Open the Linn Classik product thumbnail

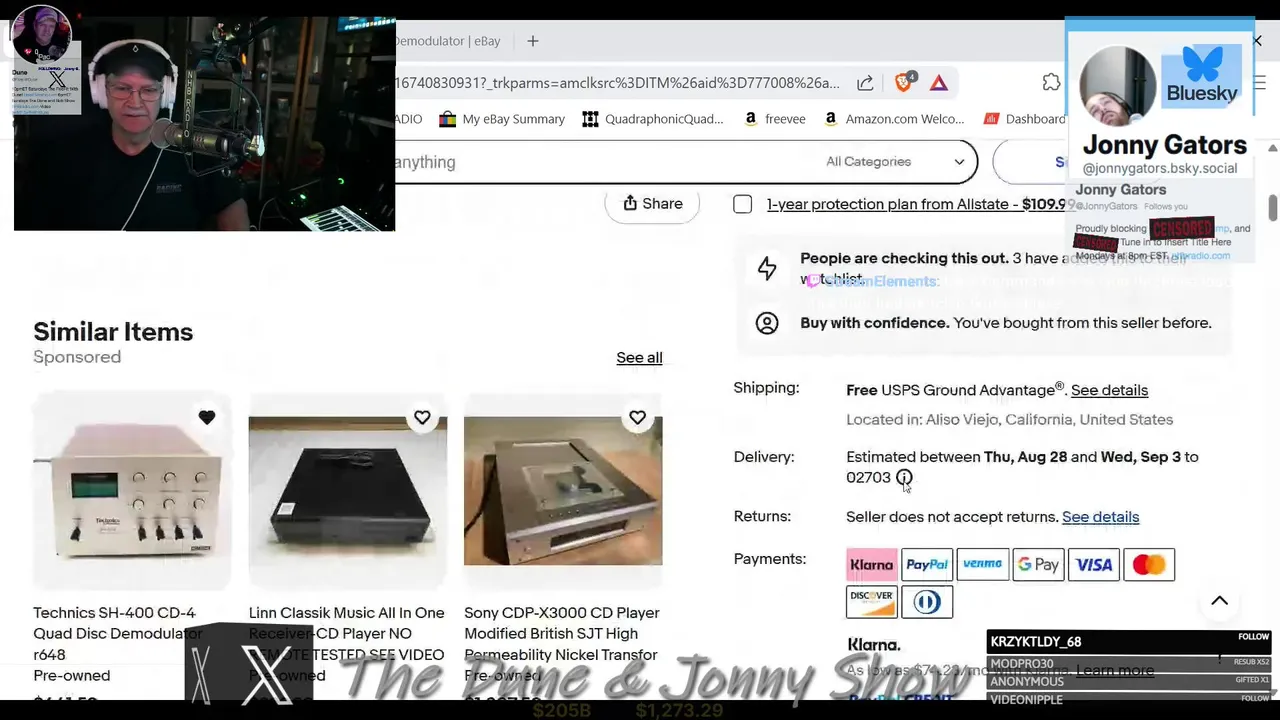(x=347, y=490)
